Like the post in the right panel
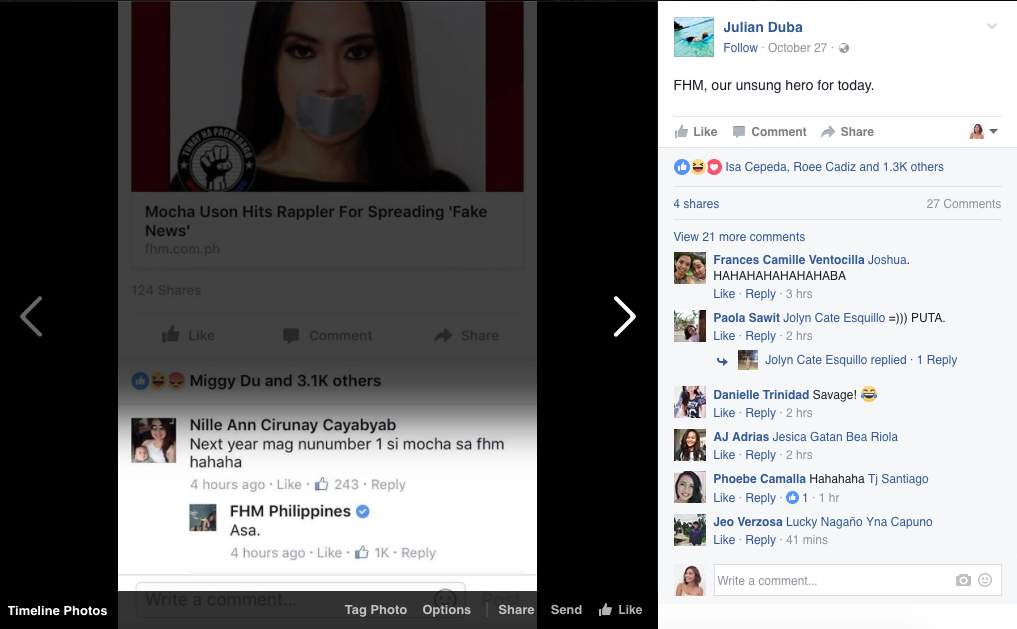 [696, 132]
